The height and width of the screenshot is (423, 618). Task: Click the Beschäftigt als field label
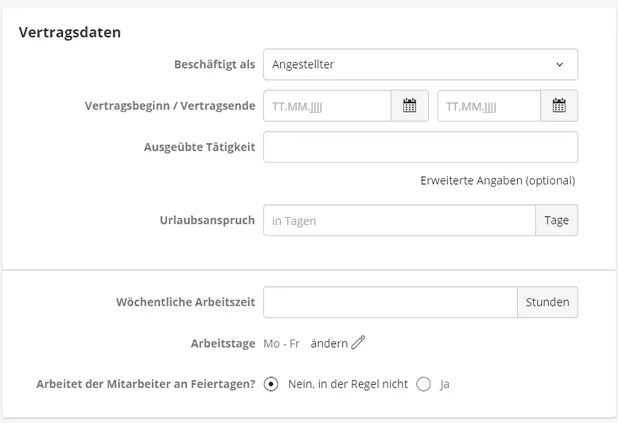(214, 65)
